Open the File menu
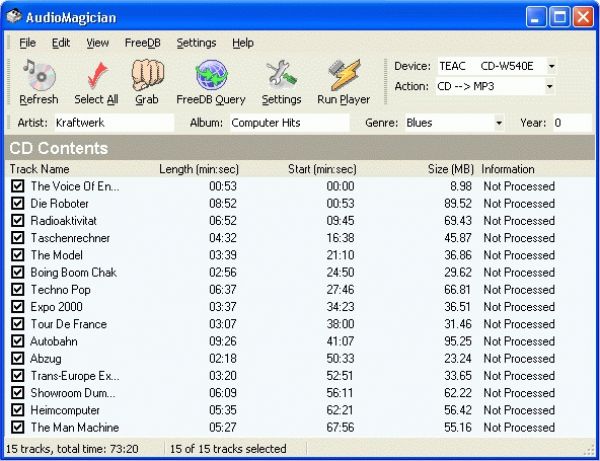Image resolution: width=600 pixels, height=461 pixels. point(27,43)
